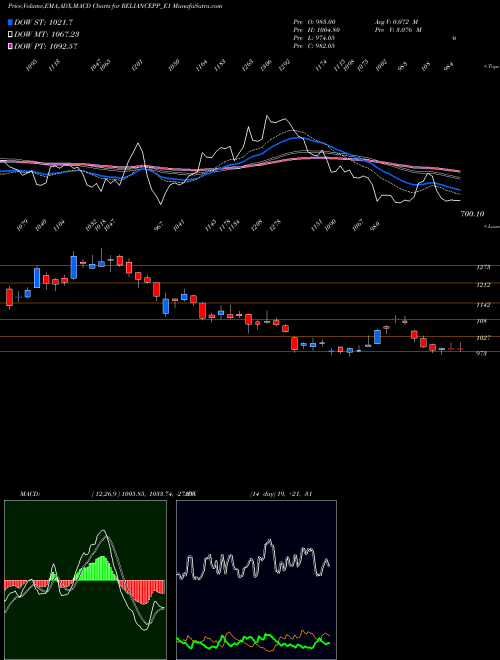Click the chart title mentioning RELIANCEPP_E1

point(115,6)
